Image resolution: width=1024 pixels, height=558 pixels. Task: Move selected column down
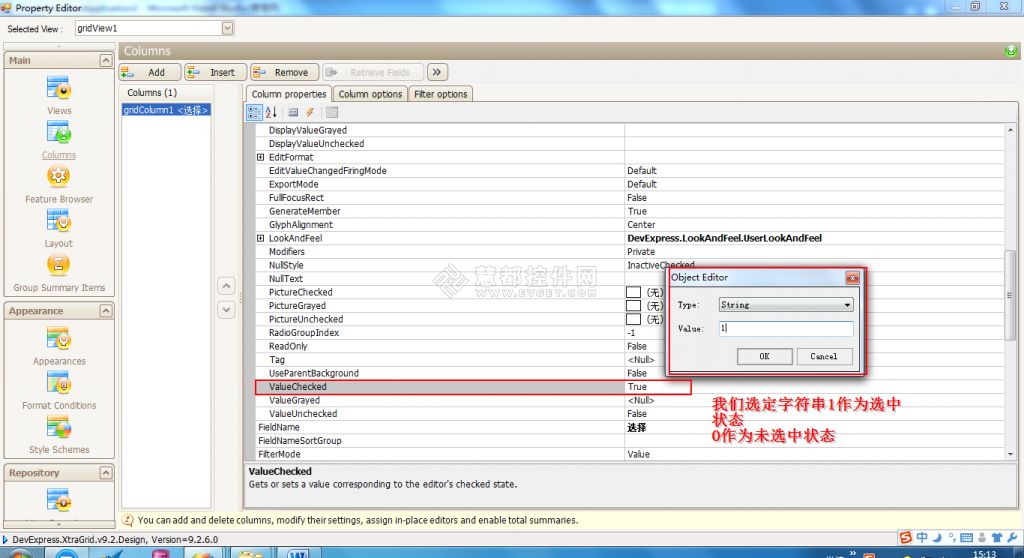pyautogui.click(x=226, y=309)
